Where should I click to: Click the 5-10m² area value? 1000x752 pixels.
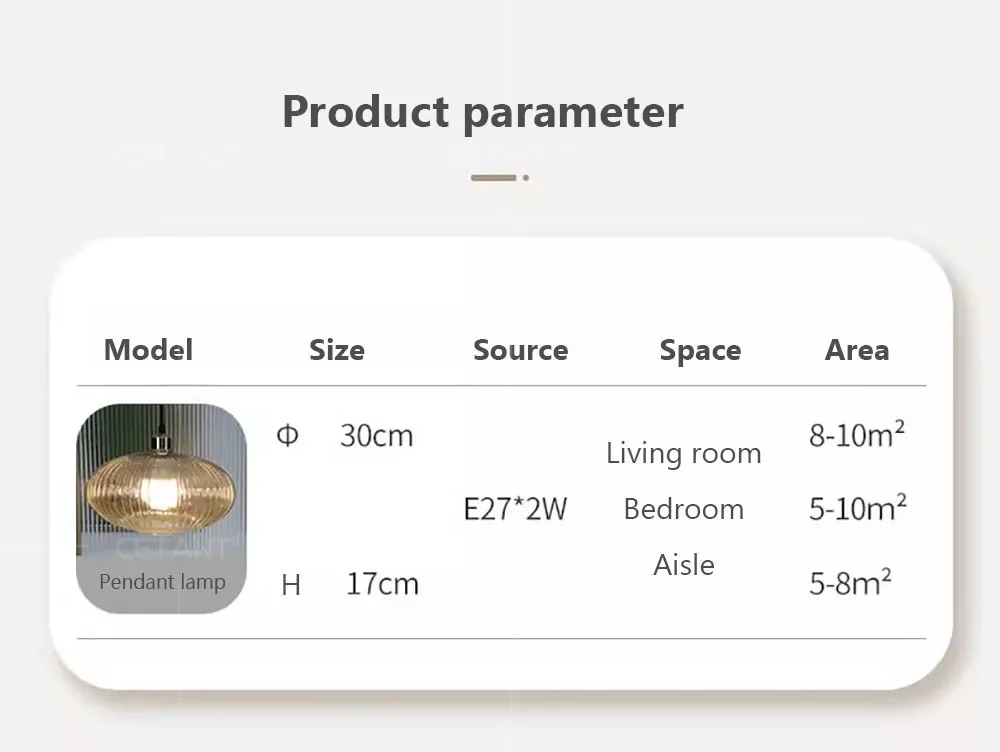pos(857,509)
